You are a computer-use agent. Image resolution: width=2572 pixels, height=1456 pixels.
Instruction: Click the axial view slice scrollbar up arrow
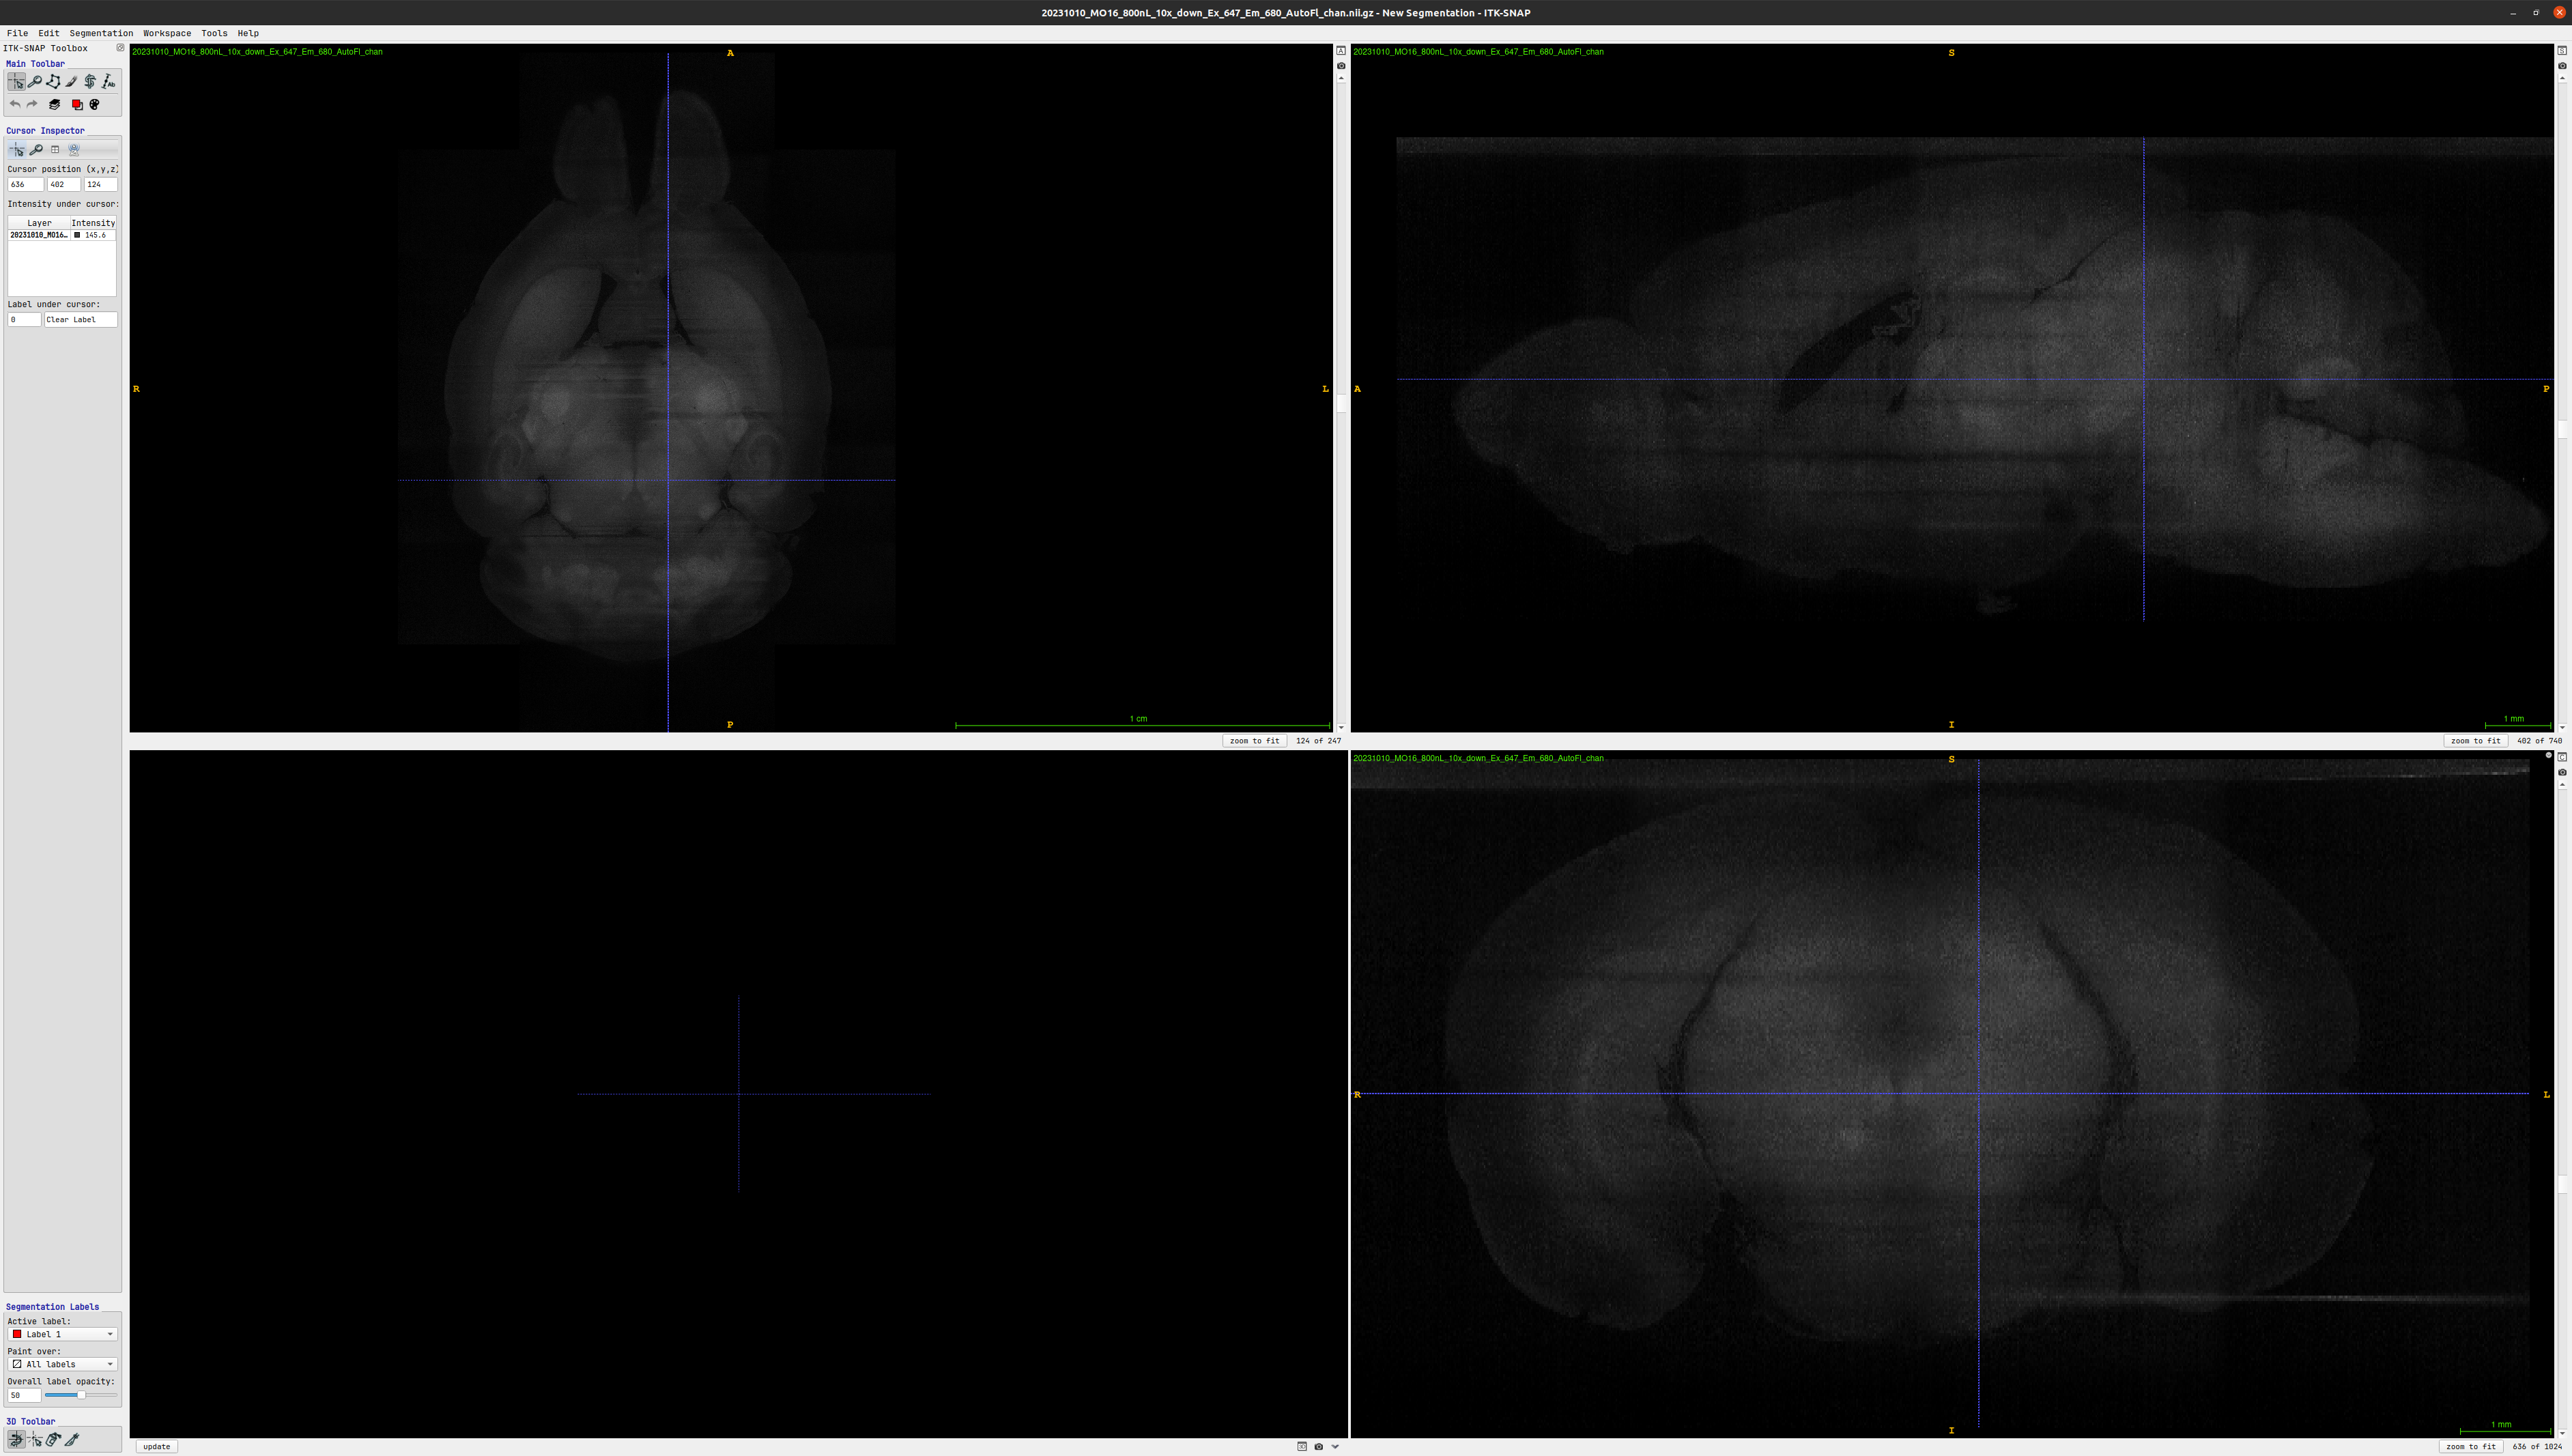1341,79
